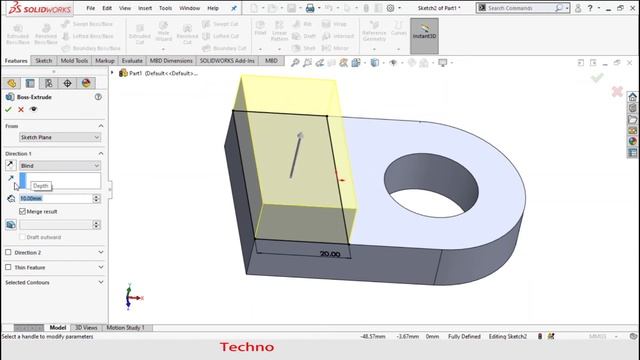Expand the Selected Contours section chevron
Screen dimensions: 640x360
pos(101,282)
